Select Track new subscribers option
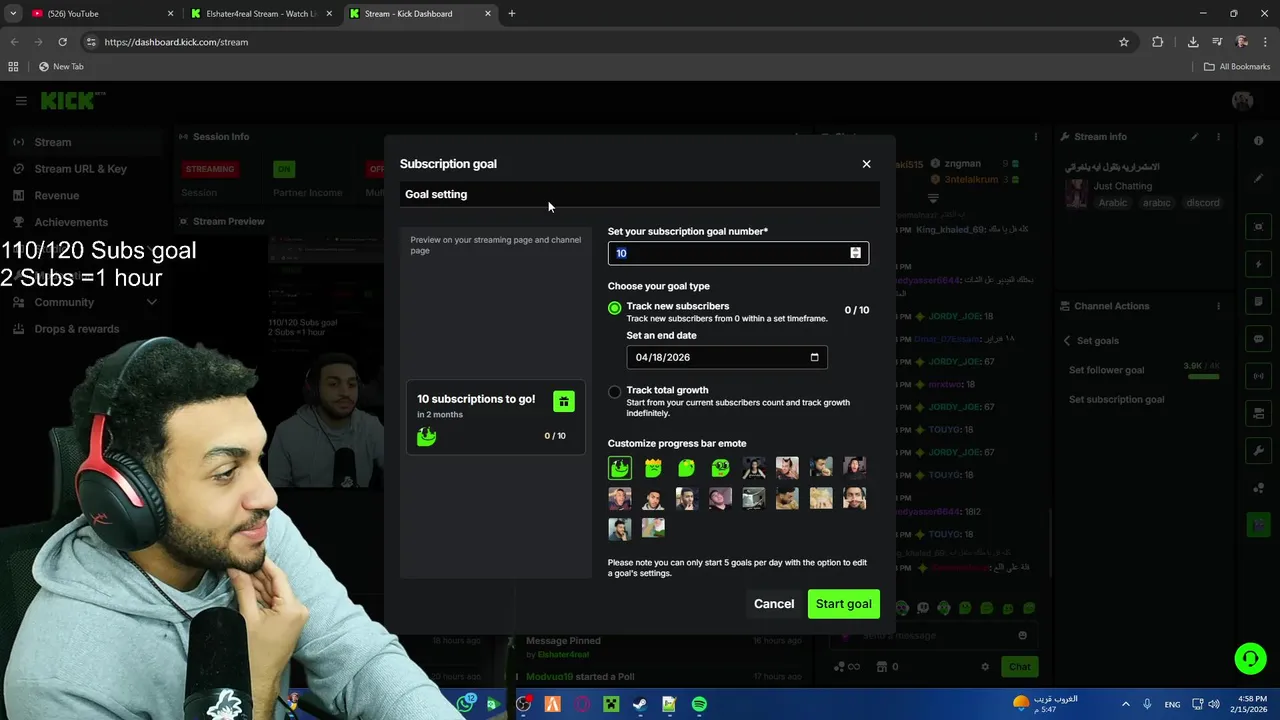Image resolution: width=1280 pixels, height=720 pixels. [614, 308]
